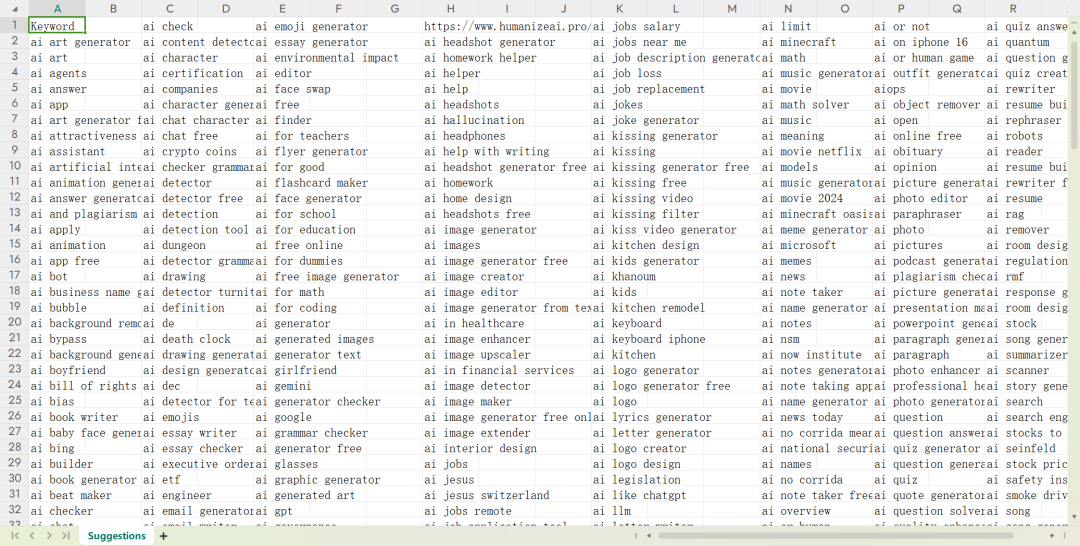1080x546 pixels.
Task: Select row 32 header
Action: pos(14,510)
